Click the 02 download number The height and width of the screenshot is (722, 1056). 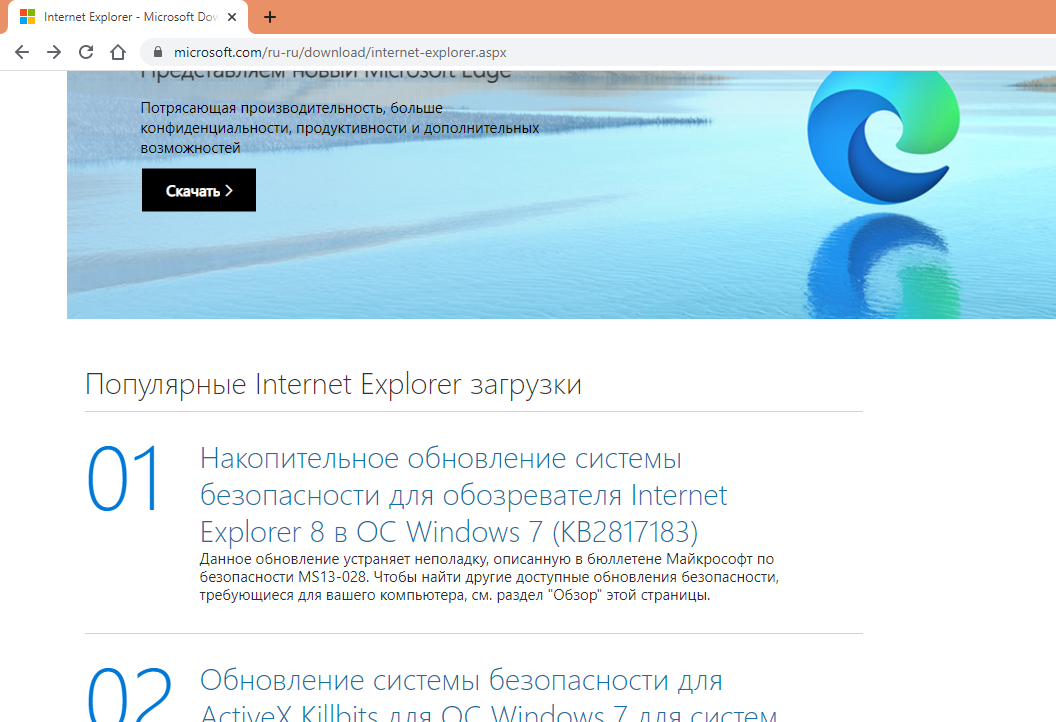[x=129, y=695]
